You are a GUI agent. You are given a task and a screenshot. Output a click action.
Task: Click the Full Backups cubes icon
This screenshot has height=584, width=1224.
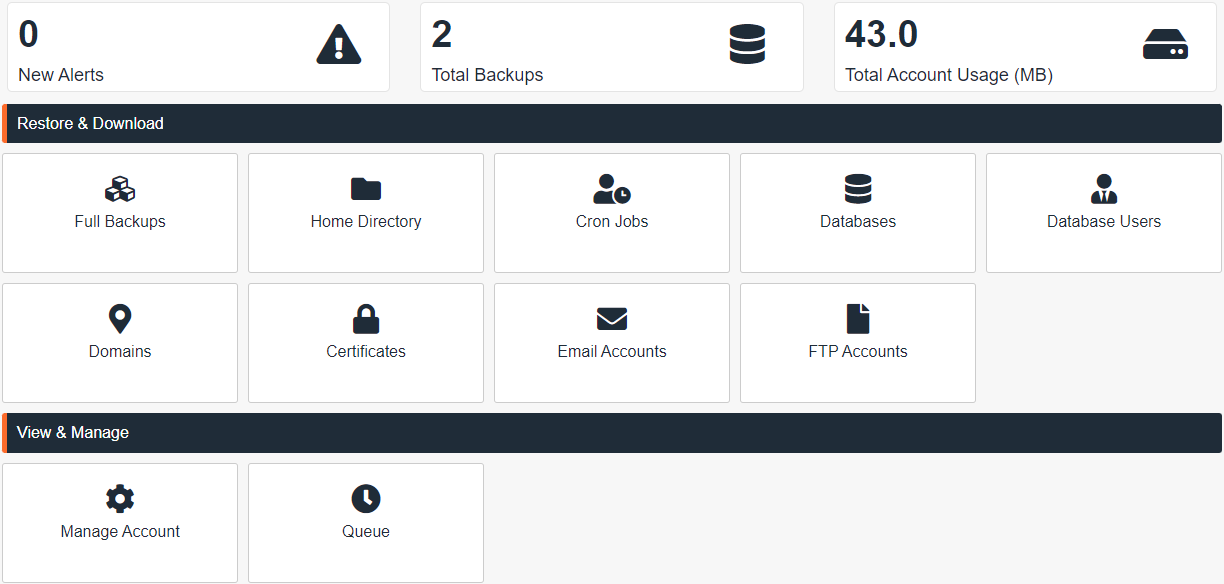point(120,189)
